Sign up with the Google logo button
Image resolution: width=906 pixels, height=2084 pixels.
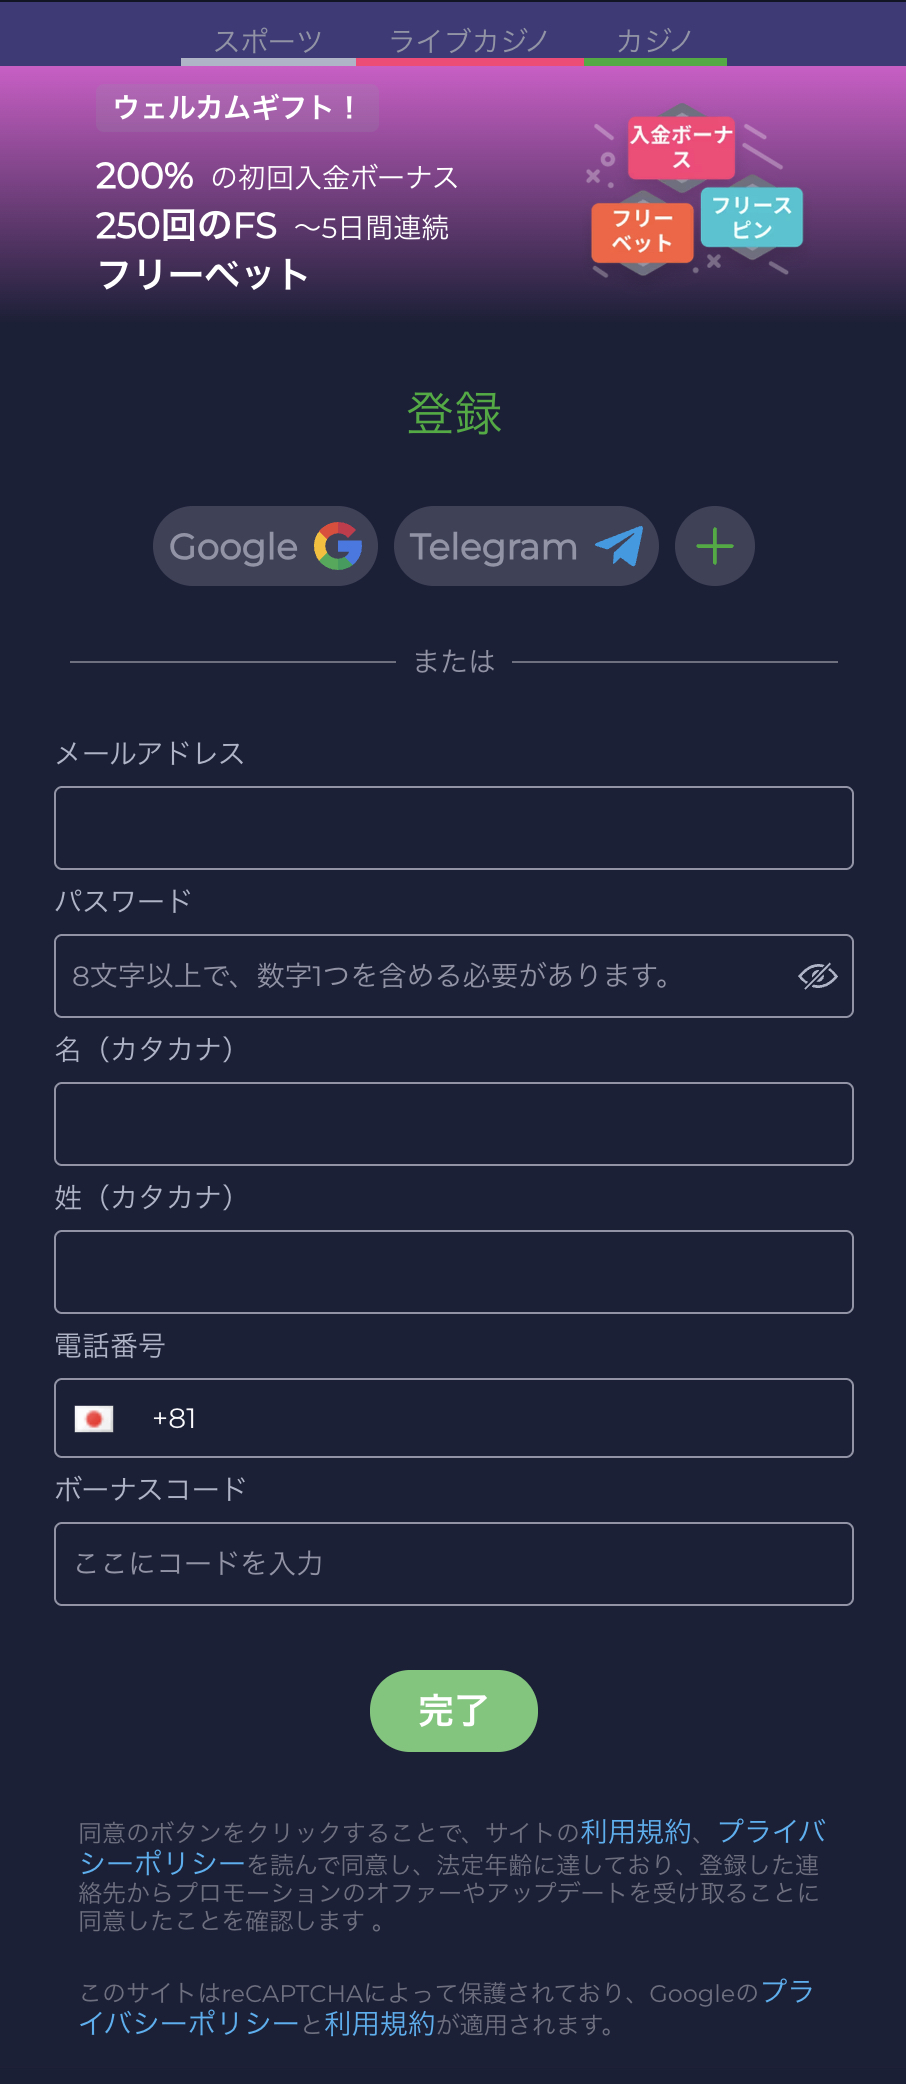coord(265,546)
